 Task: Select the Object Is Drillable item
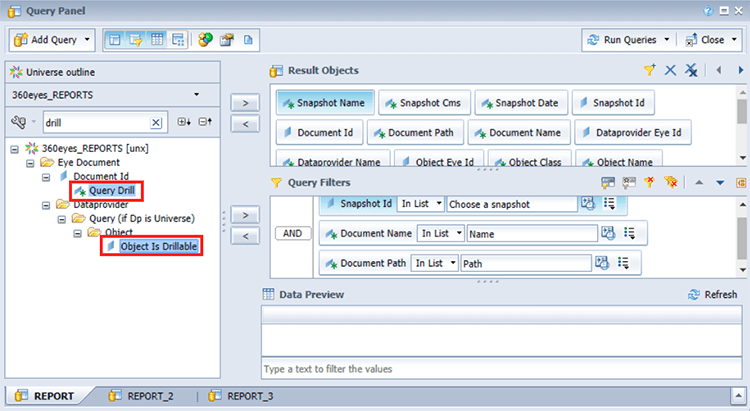(158, 246)
